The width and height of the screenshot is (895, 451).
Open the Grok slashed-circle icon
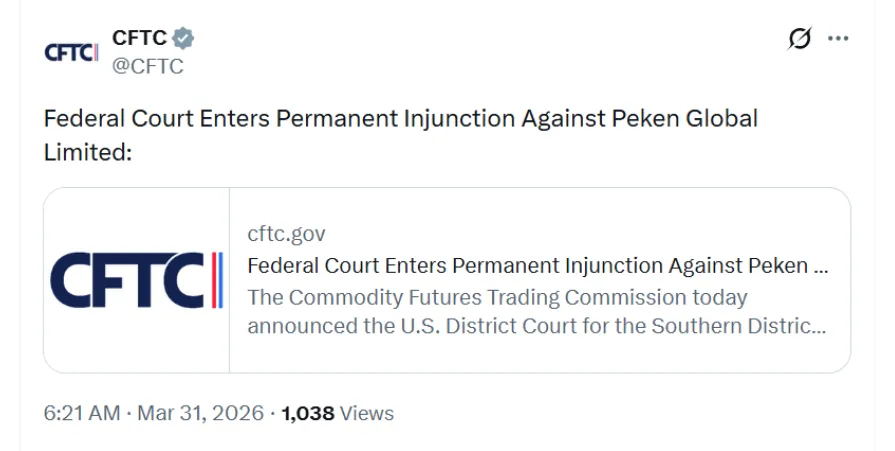pos(799,39)
